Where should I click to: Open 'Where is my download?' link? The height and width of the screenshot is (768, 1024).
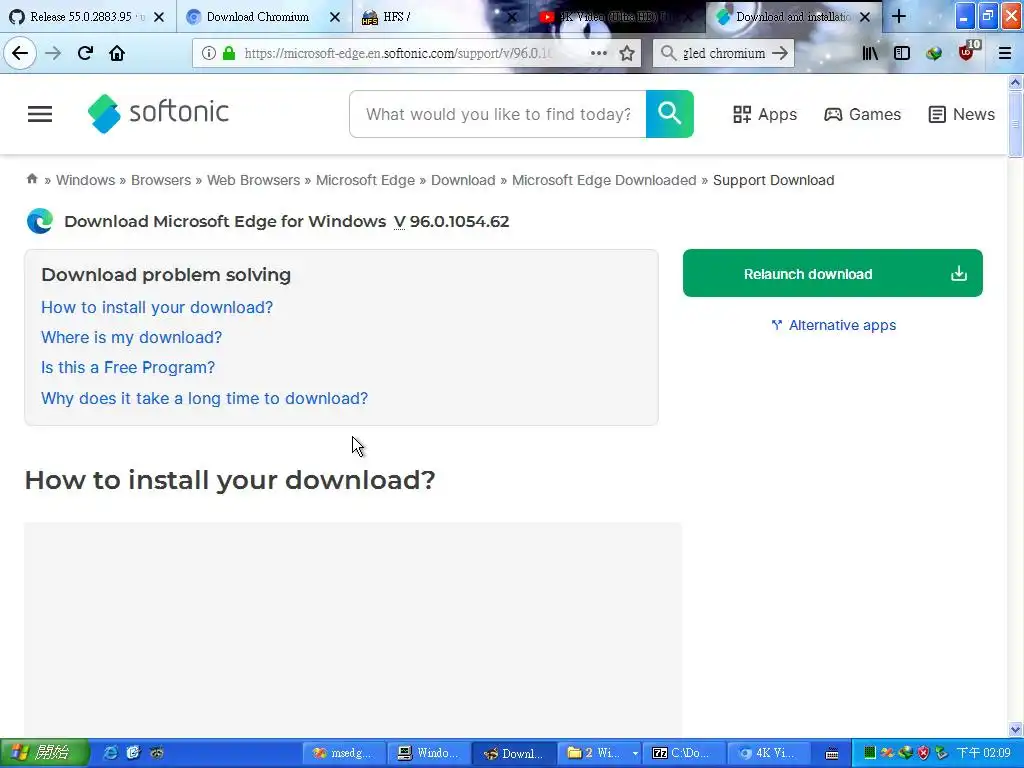pyautogui.click(x=131, y=337)
